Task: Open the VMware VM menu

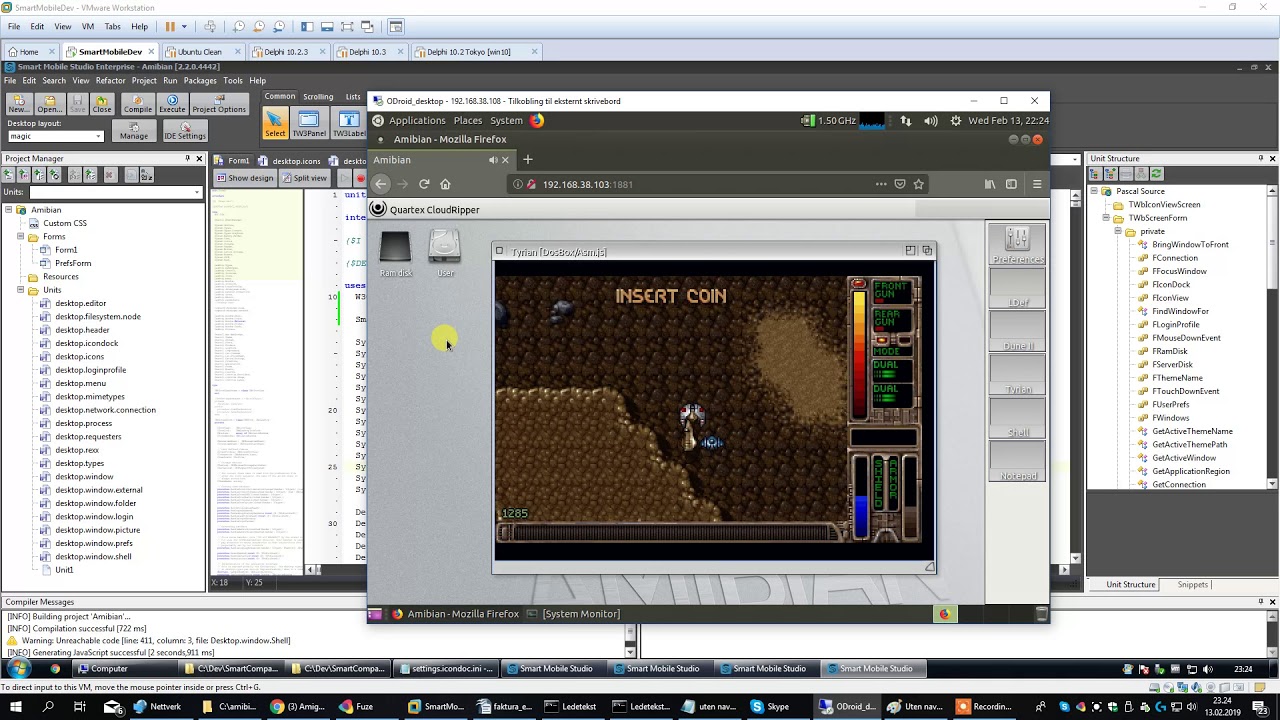Action: click(88, 26)
